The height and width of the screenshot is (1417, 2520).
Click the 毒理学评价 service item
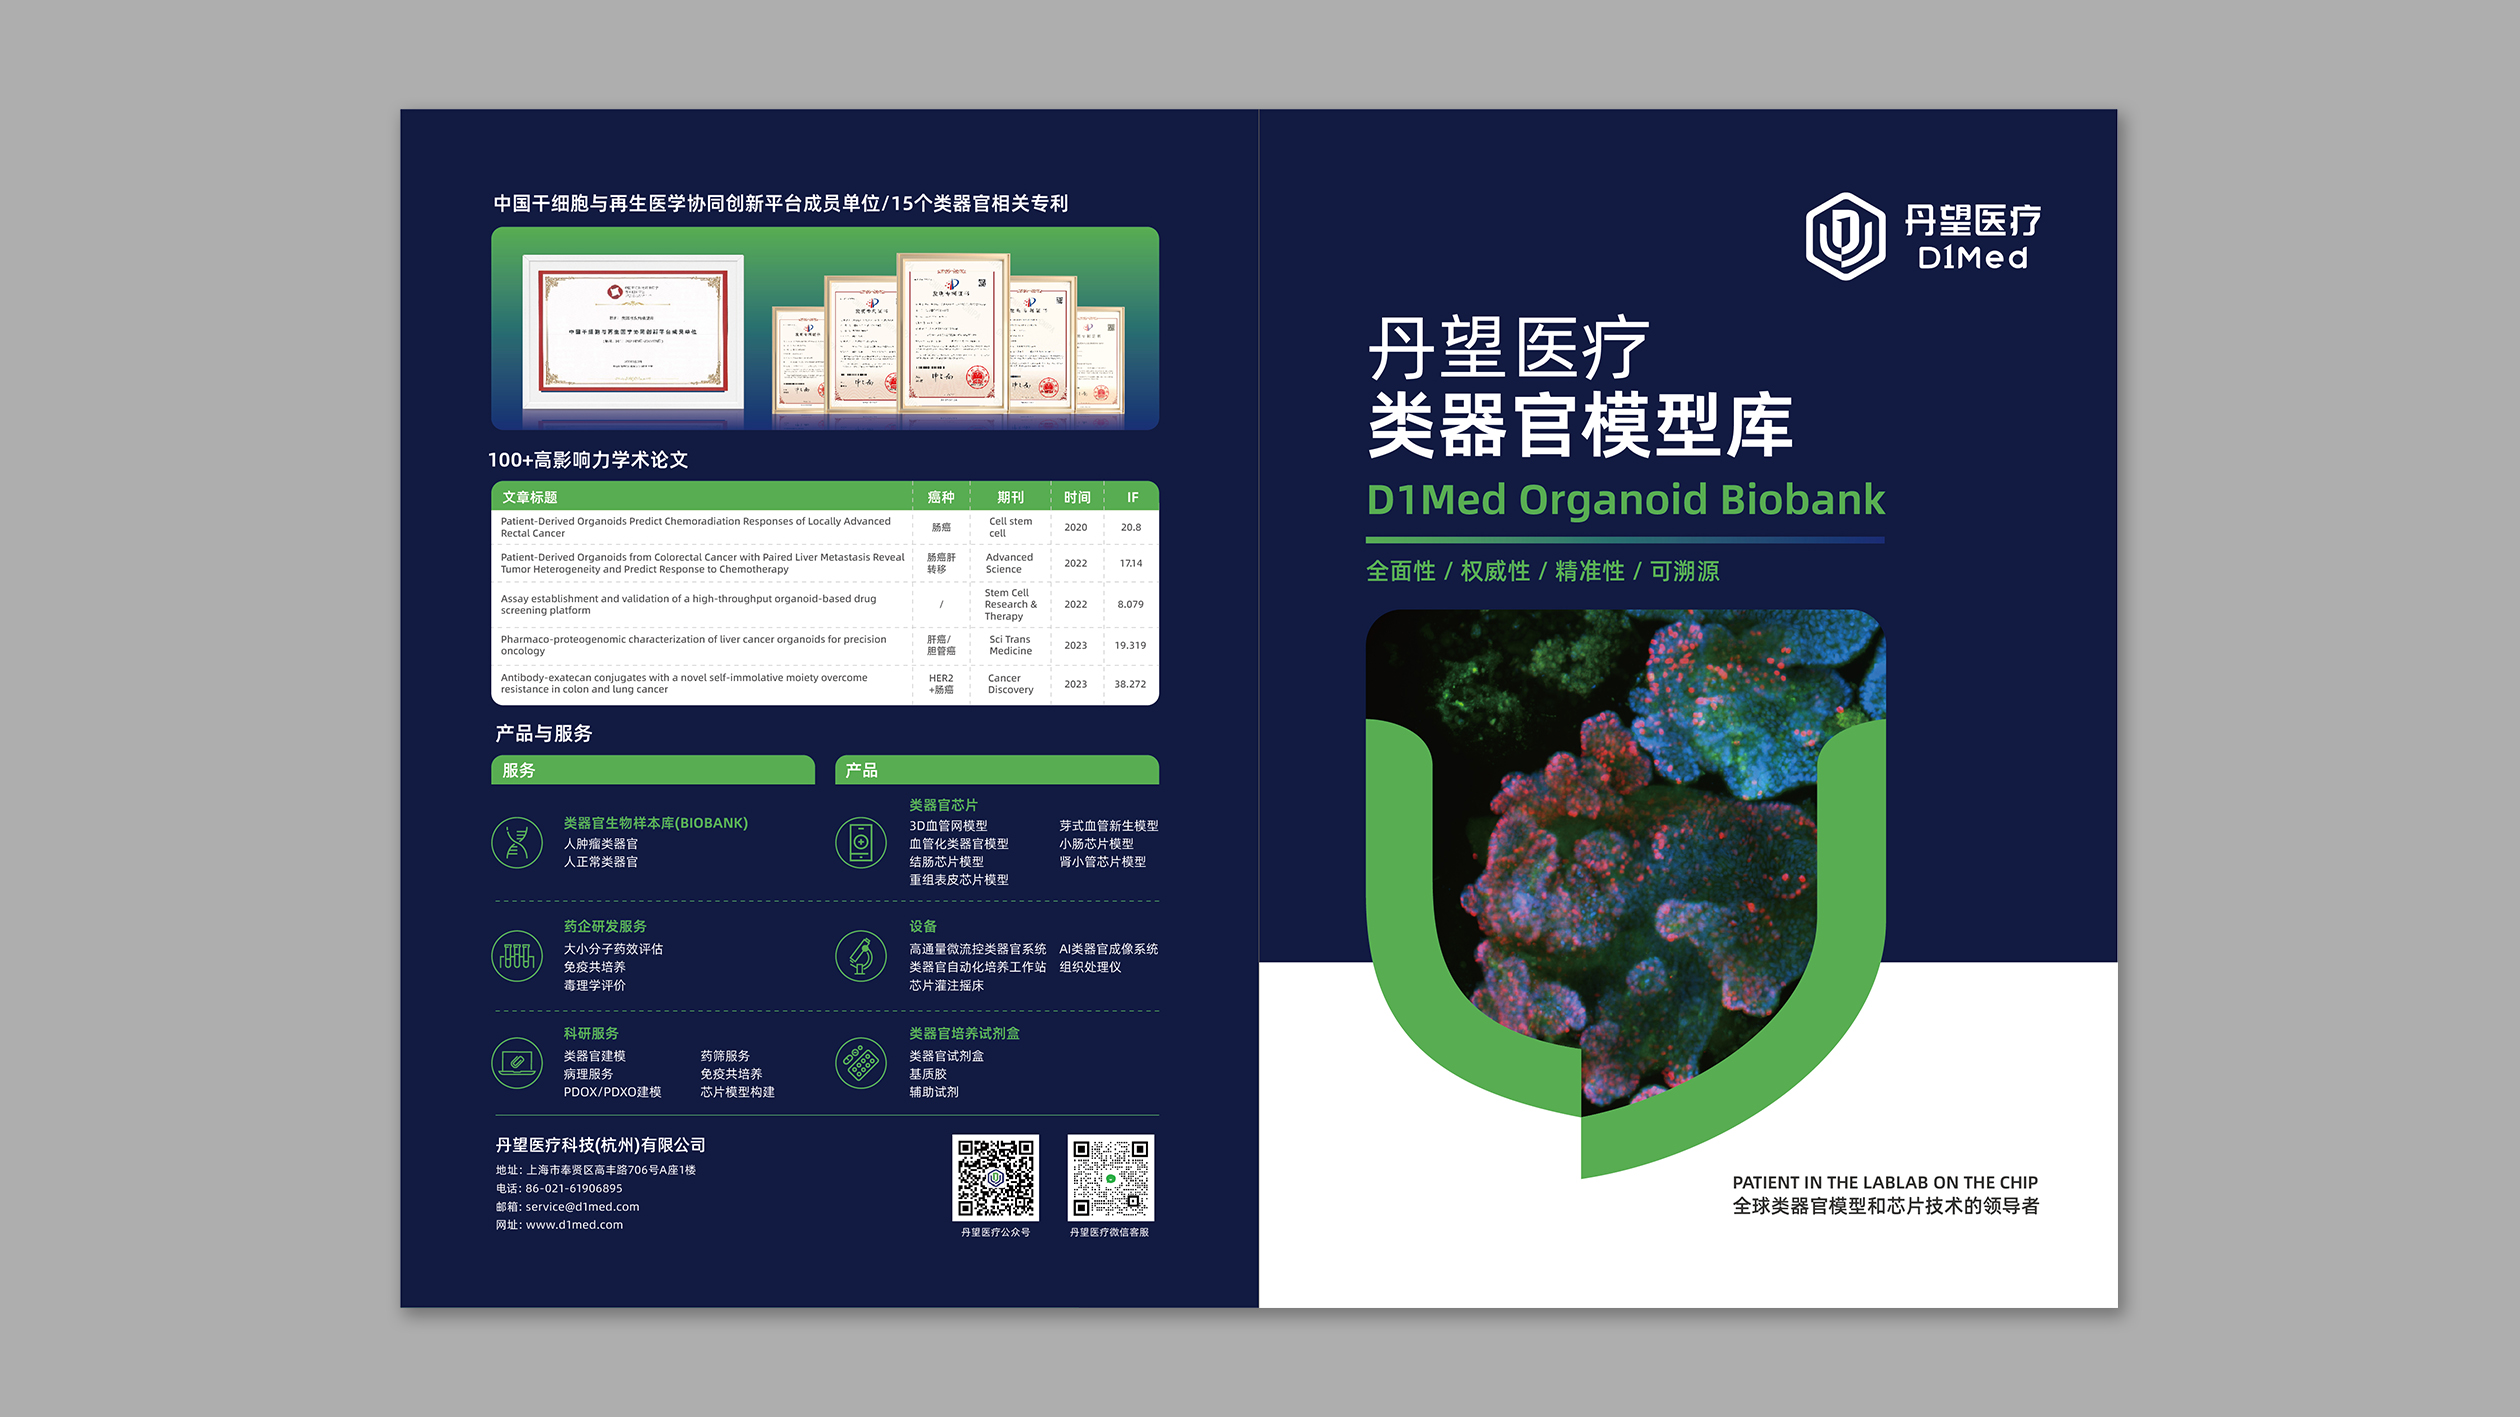594,985
